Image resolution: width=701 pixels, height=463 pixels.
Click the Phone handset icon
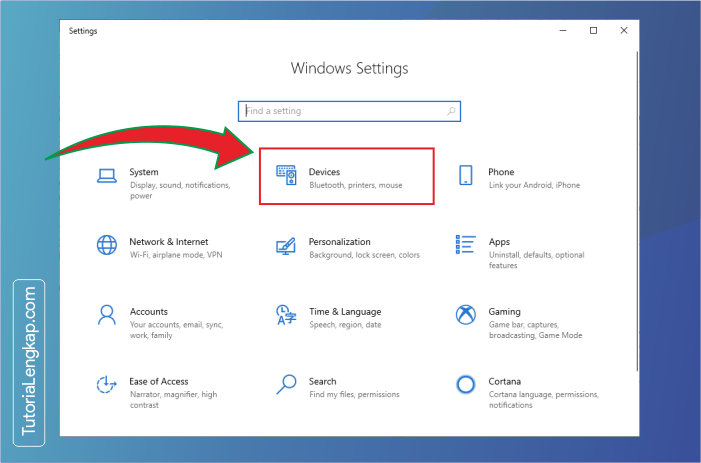pyautogui.click(x=465, y=175)
